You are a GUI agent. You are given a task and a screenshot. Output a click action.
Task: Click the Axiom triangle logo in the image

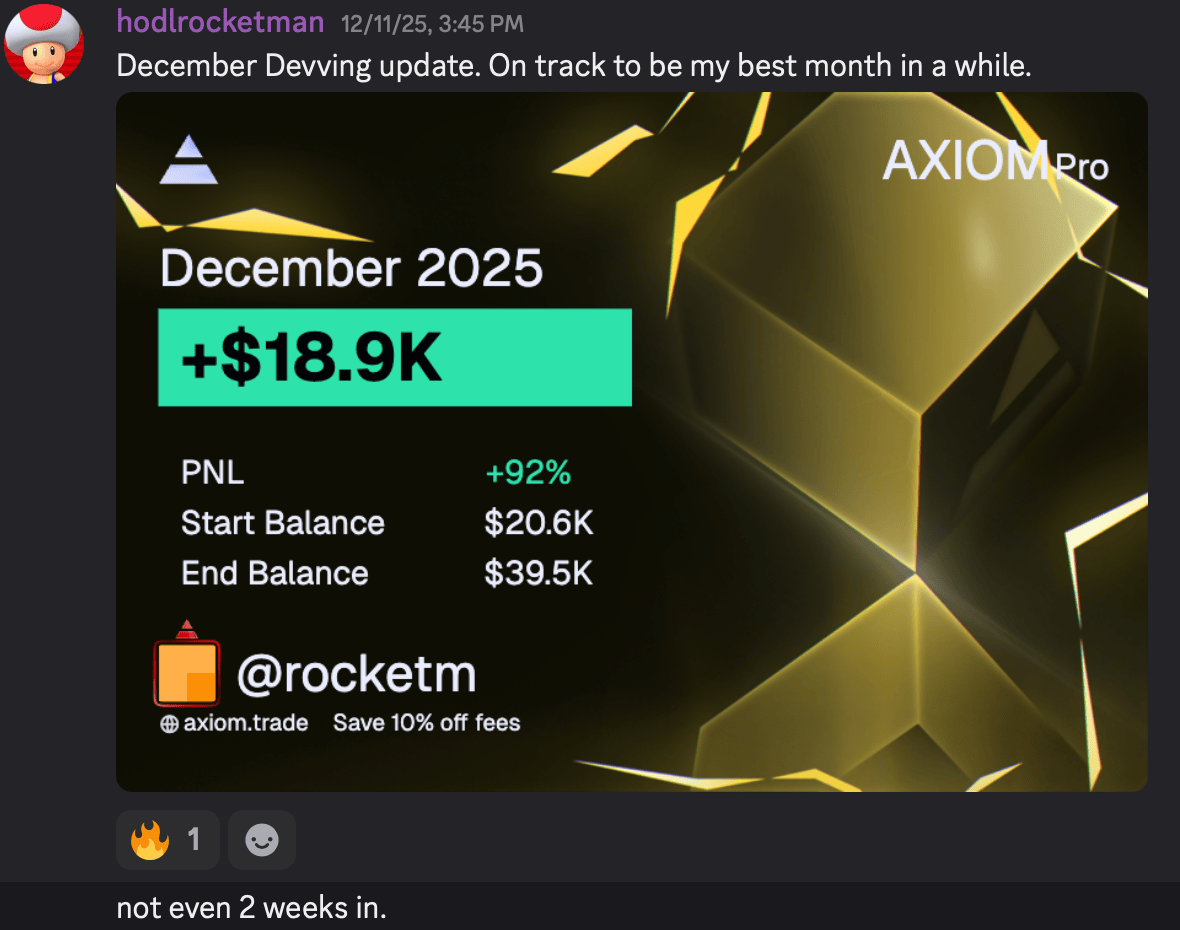click(189, 162)
